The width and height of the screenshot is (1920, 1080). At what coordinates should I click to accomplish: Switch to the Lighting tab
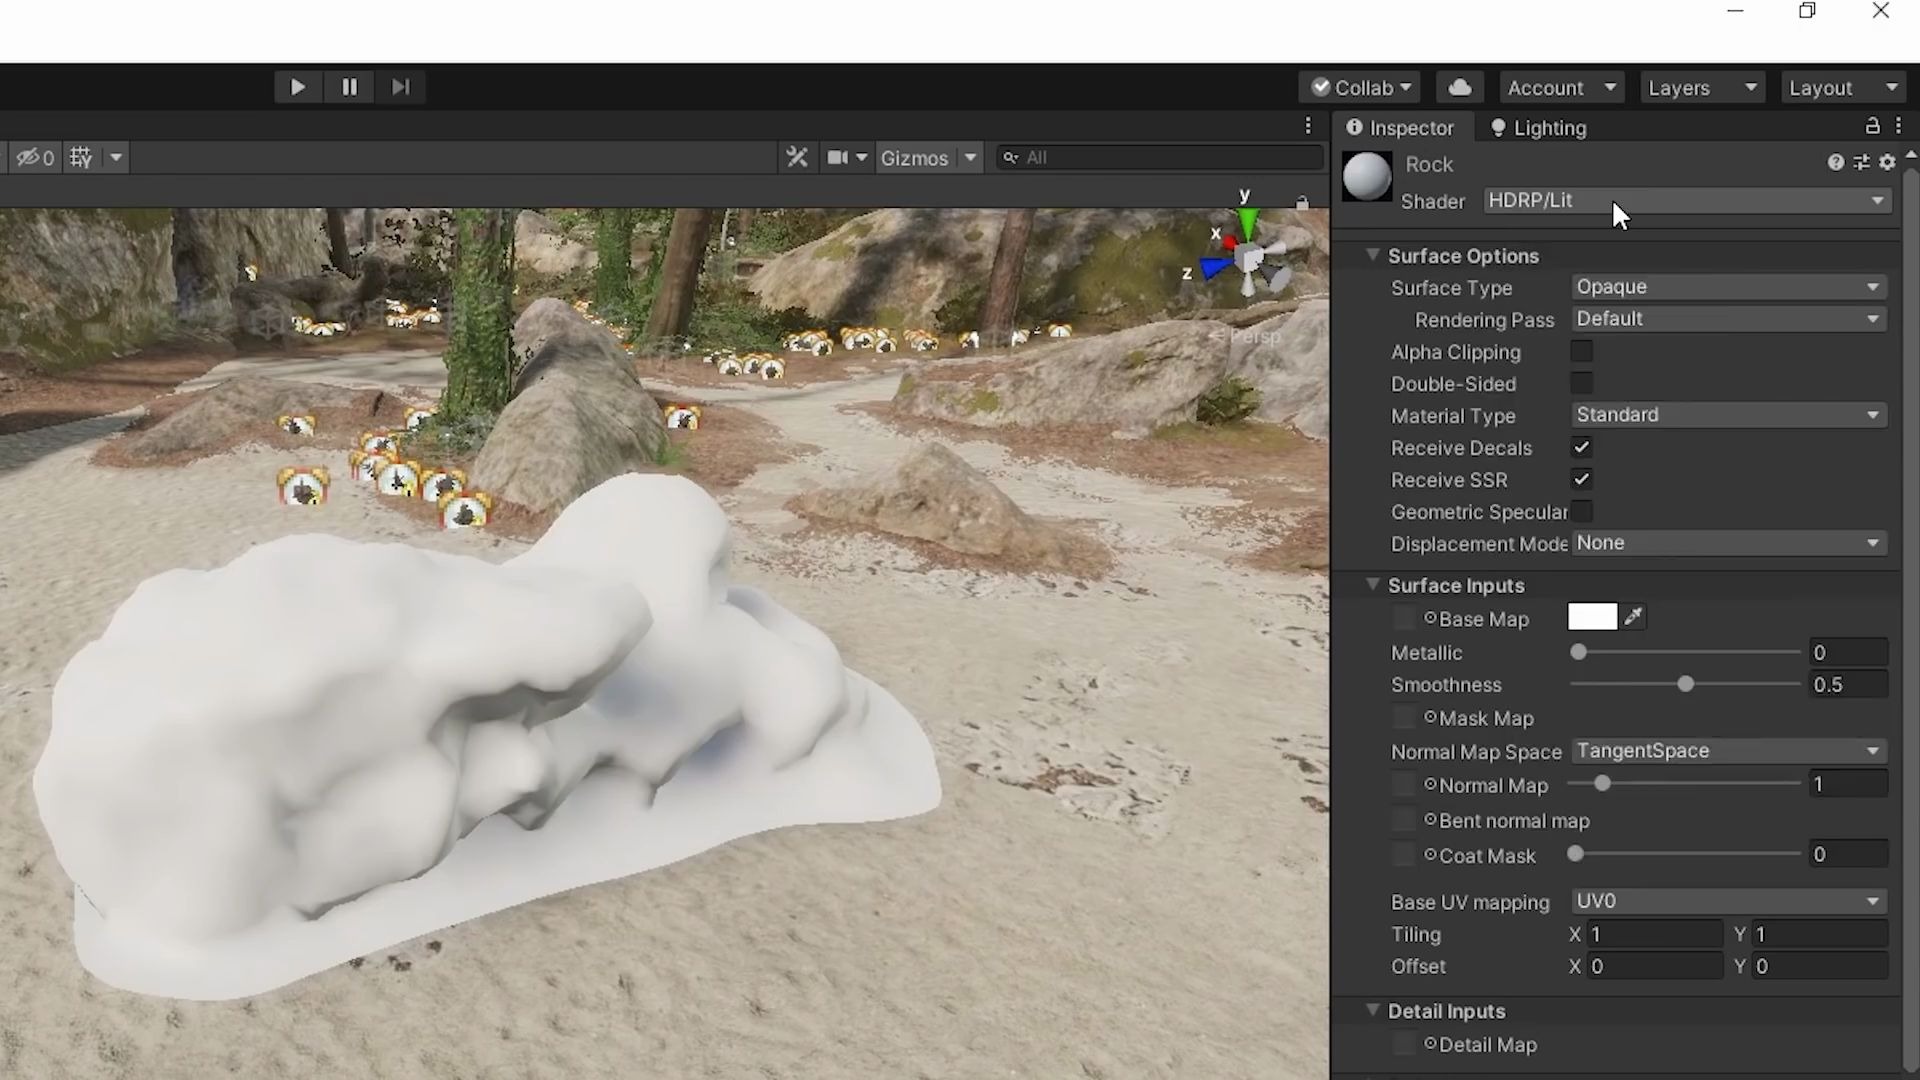[1538, 128]
